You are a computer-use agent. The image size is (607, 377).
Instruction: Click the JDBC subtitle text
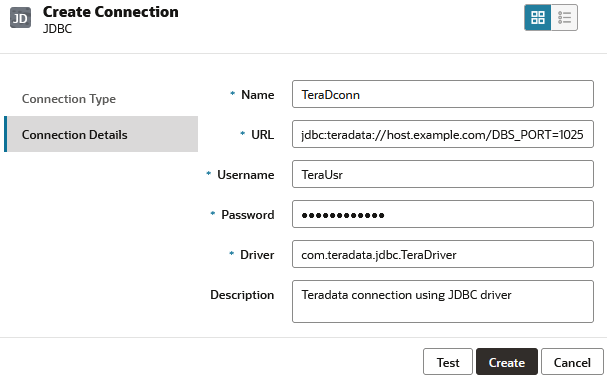coord(57,29)
